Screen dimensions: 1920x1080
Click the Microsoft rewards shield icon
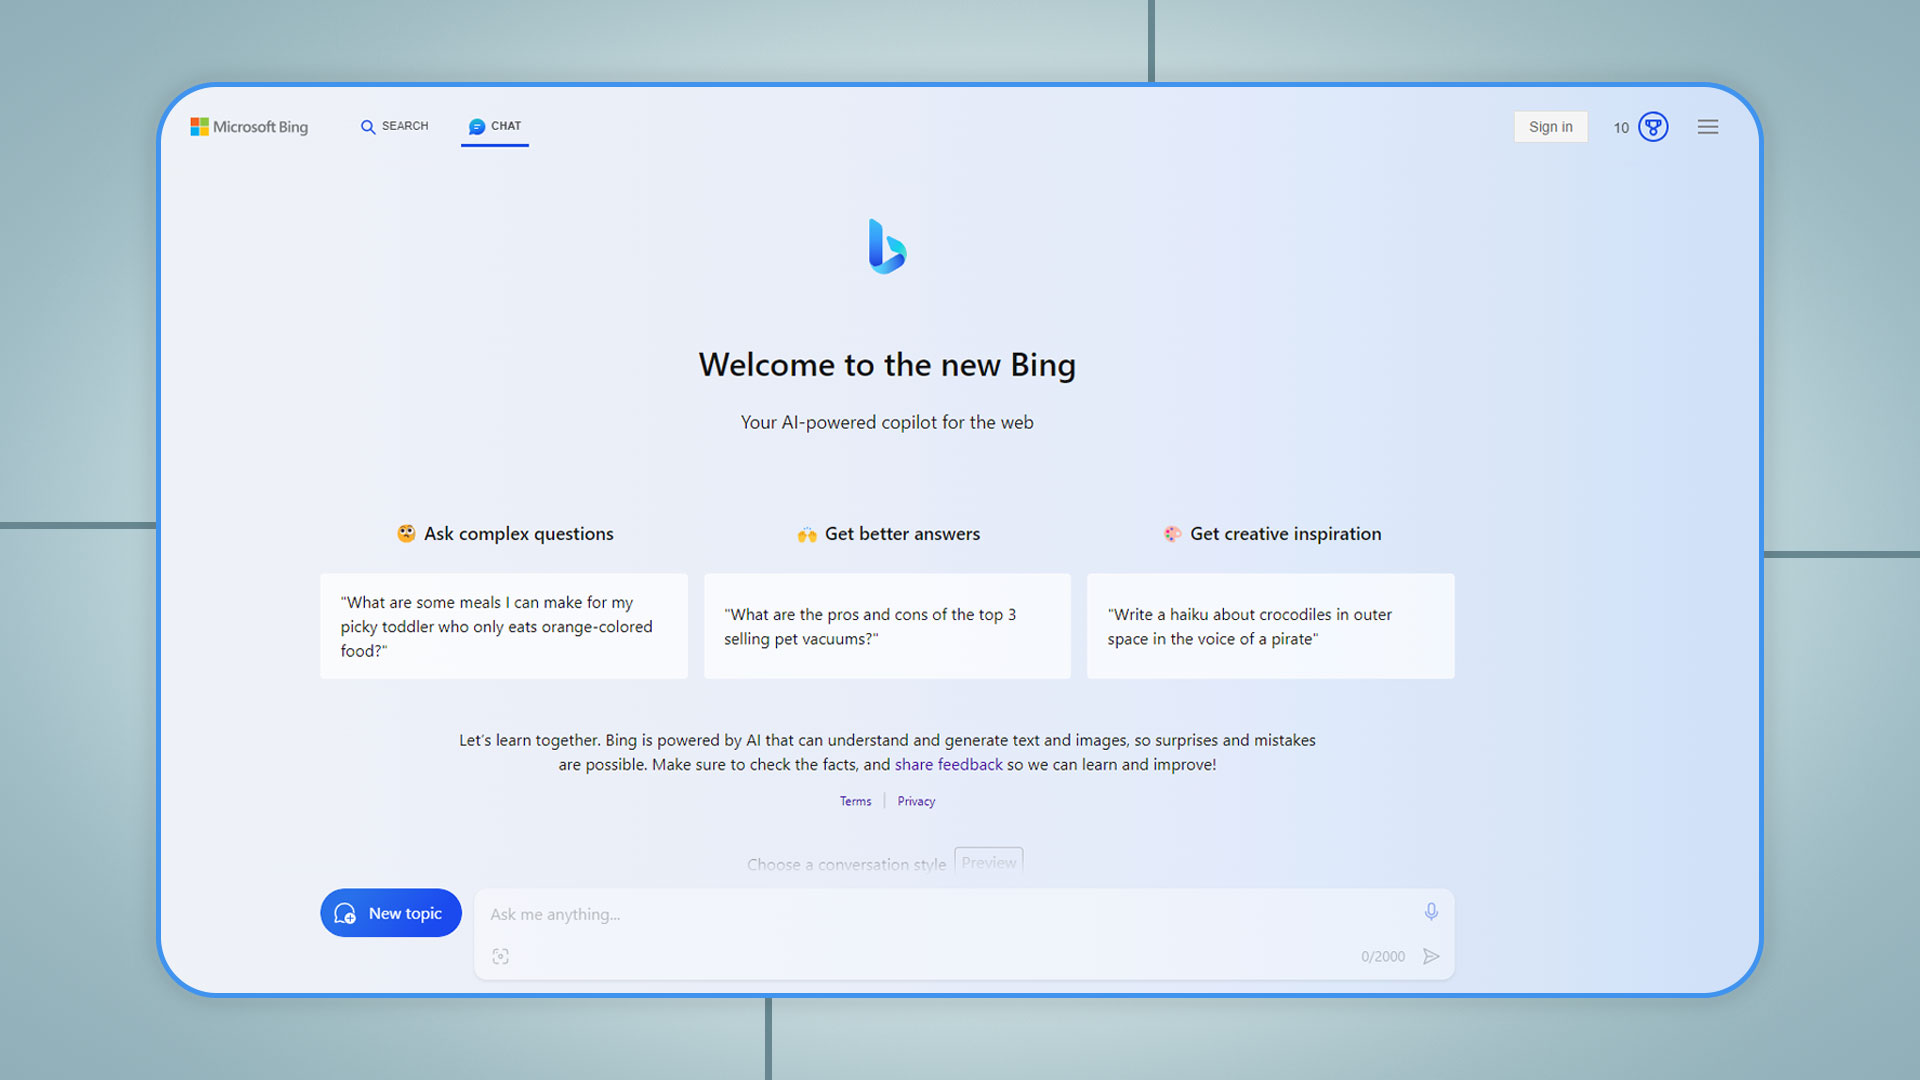1652,127
